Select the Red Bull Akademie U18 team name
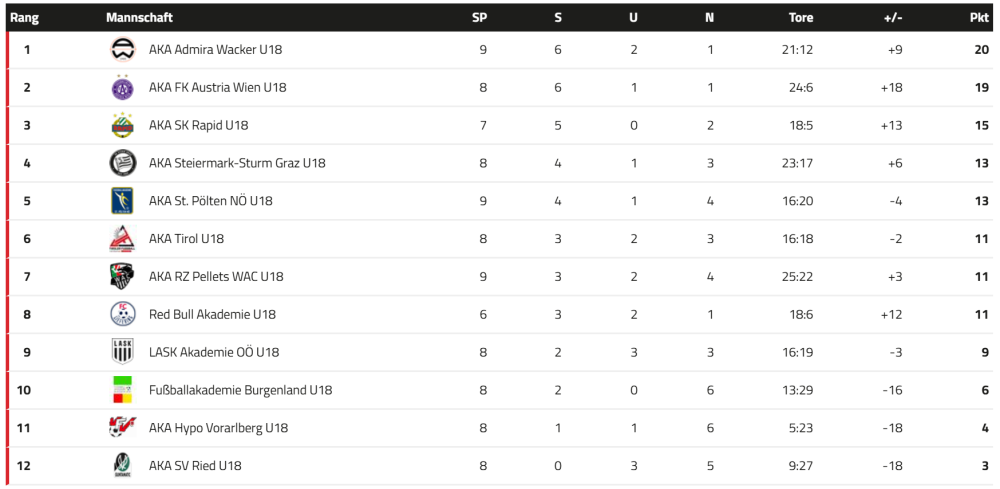 (212, 314)
